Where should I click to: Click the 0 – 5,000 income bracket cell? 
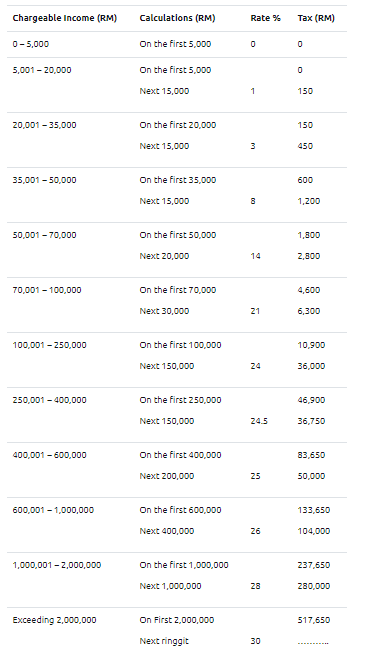tap(30, 44)
